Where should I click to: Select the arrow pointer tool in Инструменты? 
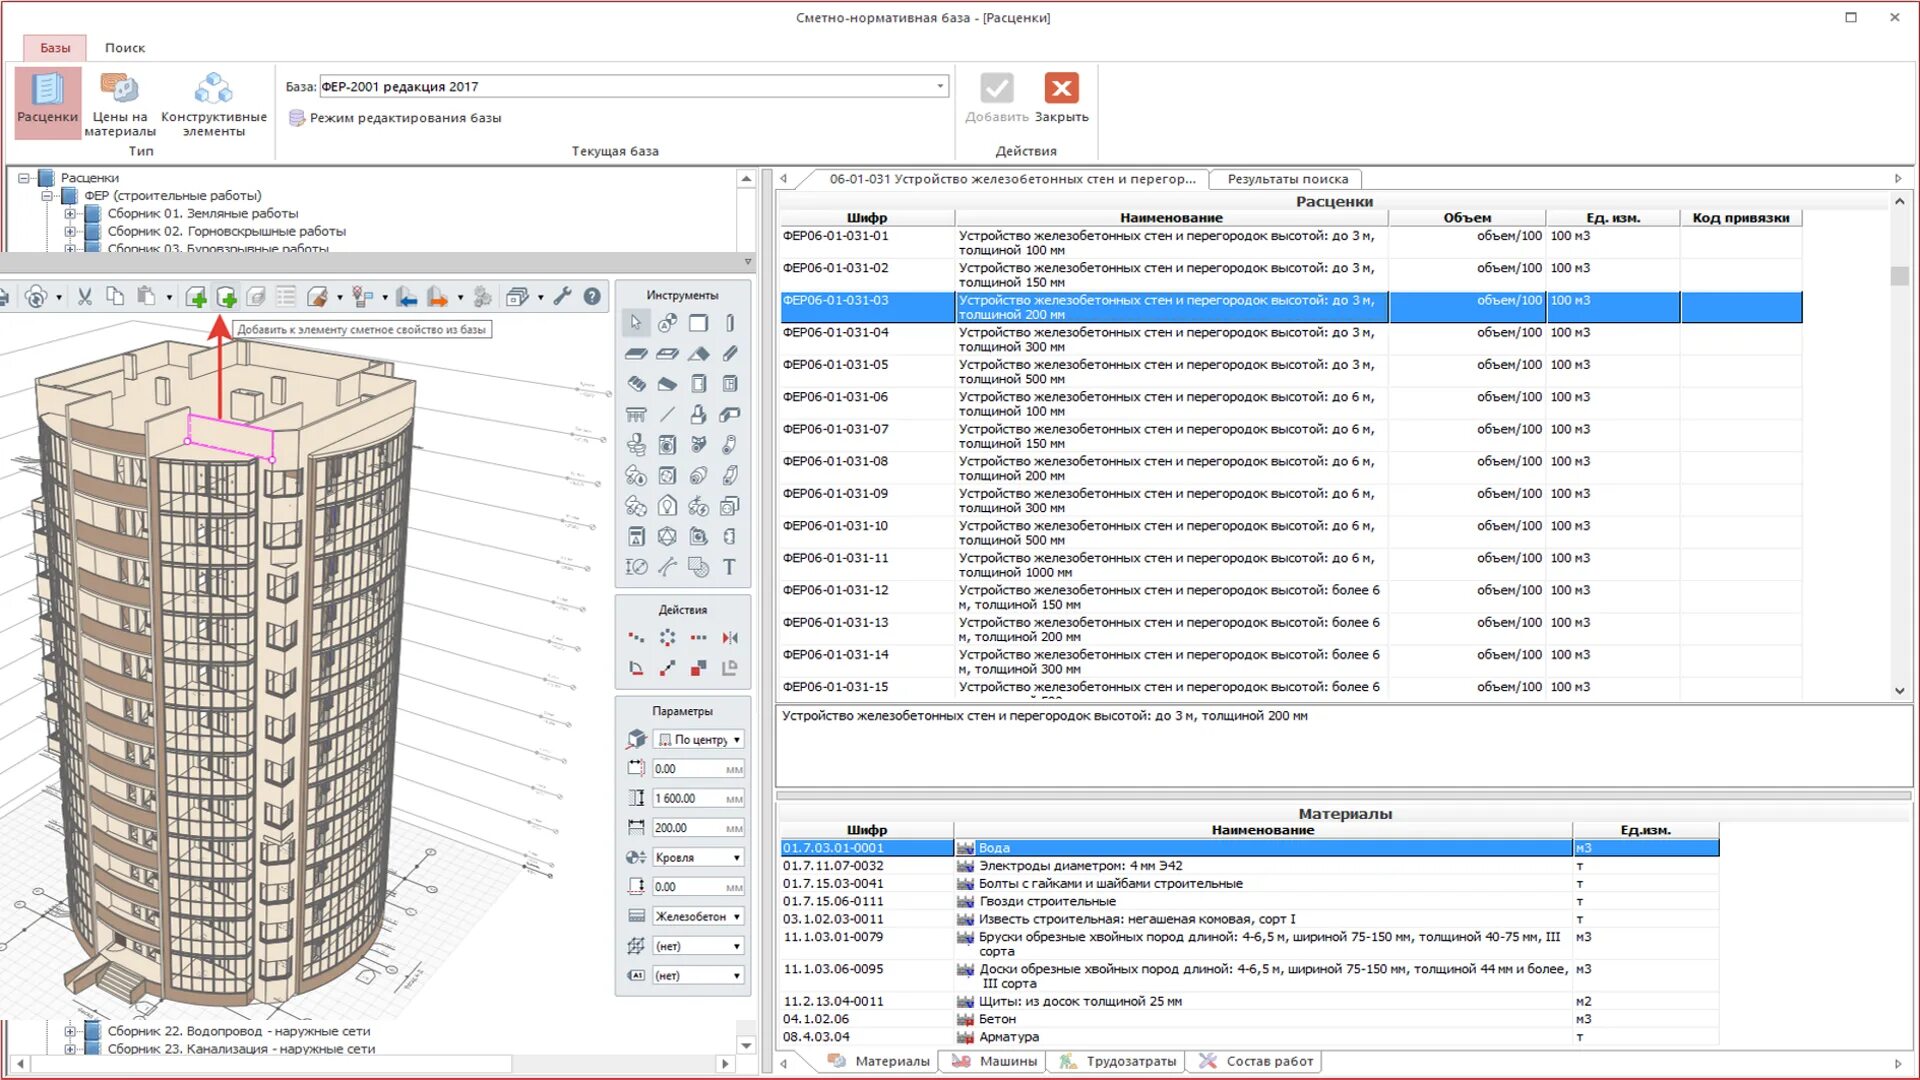pos(636,323)
